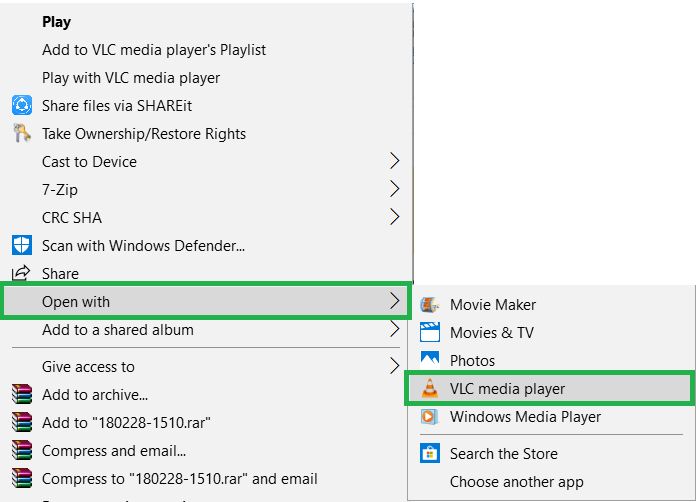Select Give access to entry
Viewport: 696px width, 502px height.
[88, 367]
